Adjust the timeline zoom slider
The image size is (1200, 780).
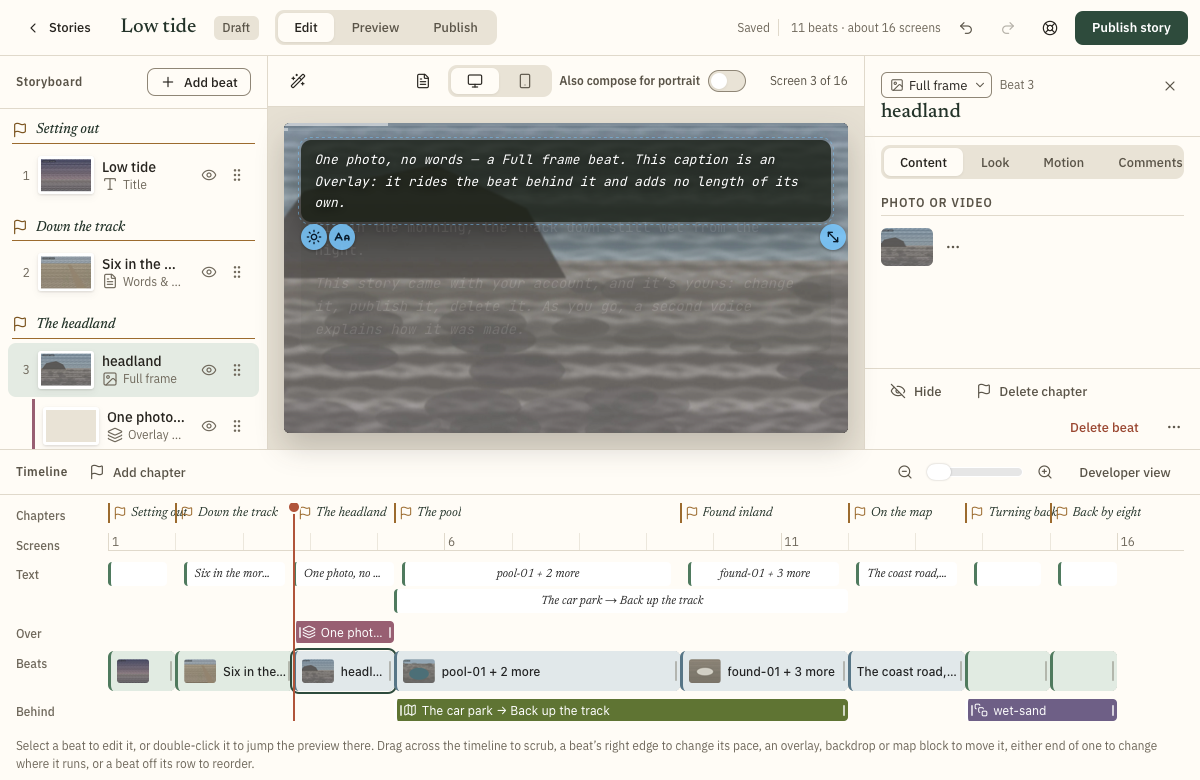(x=974, y=472)
